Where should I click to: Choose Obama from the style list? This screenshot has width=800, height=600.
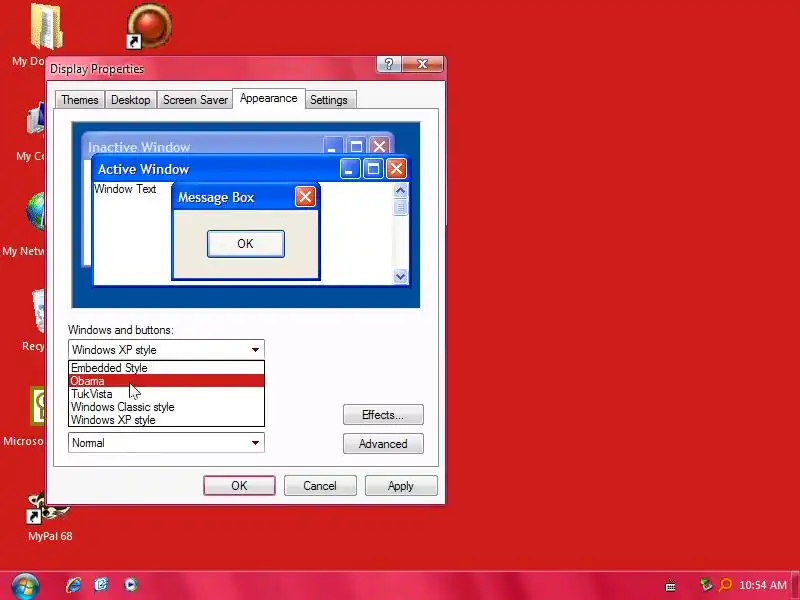166,381
